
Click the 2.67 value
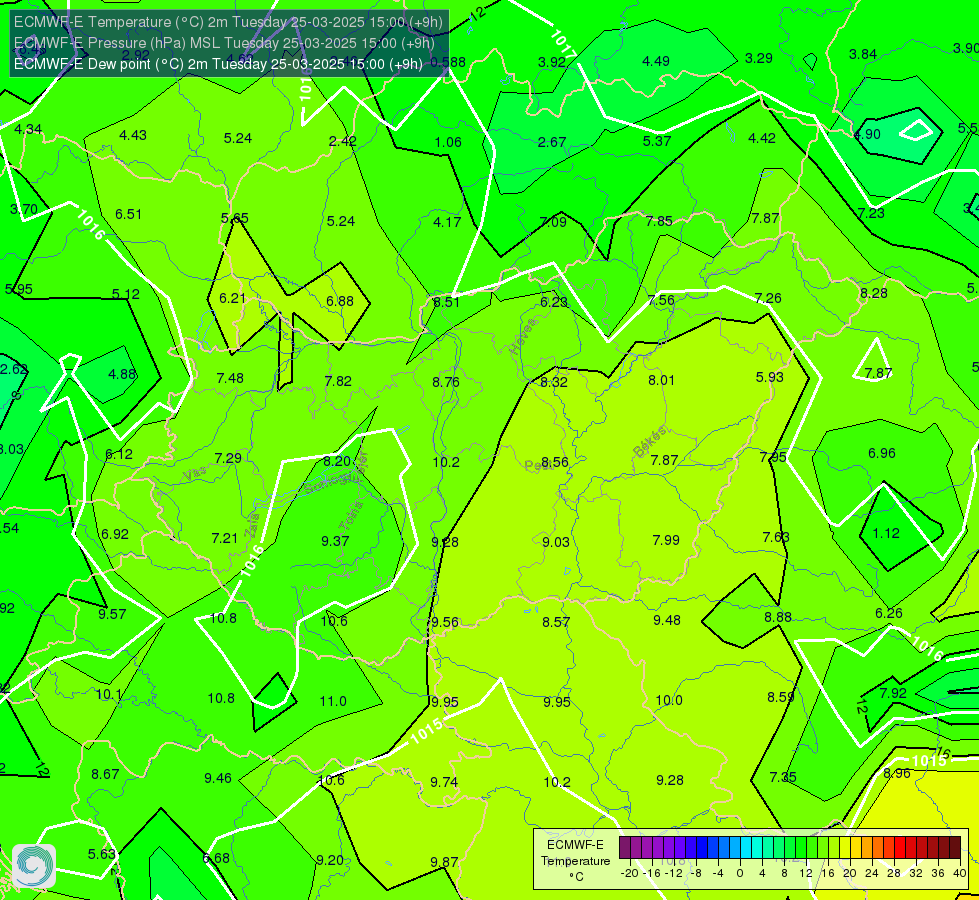pos(552,142)
